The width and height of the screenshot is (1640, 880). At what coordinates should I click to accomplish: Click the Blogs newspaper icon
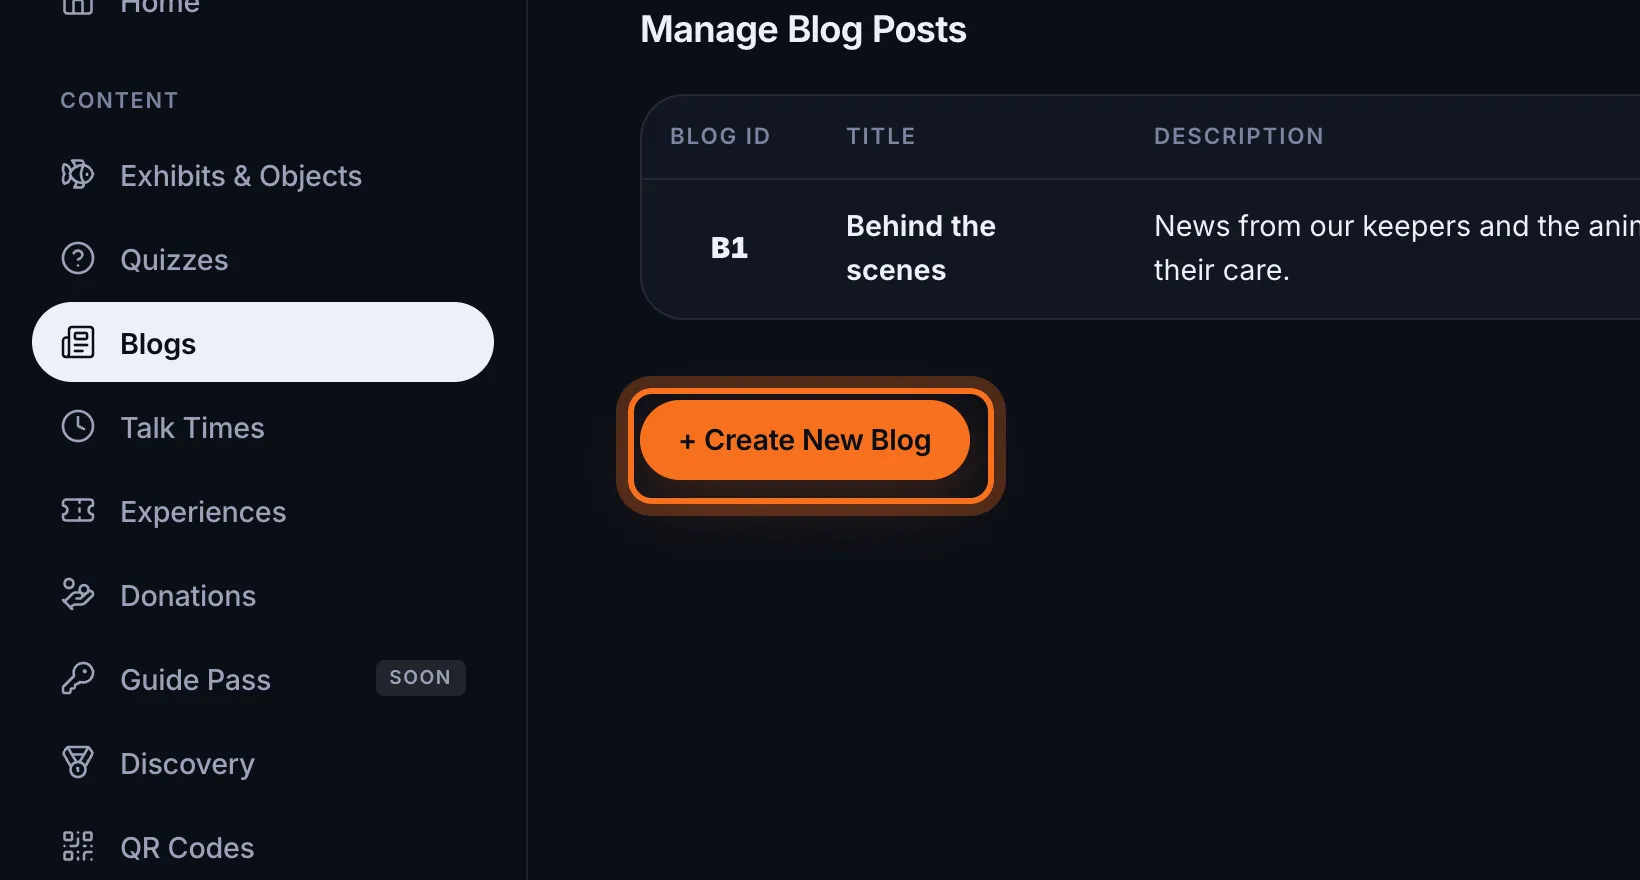click(78, 343)
